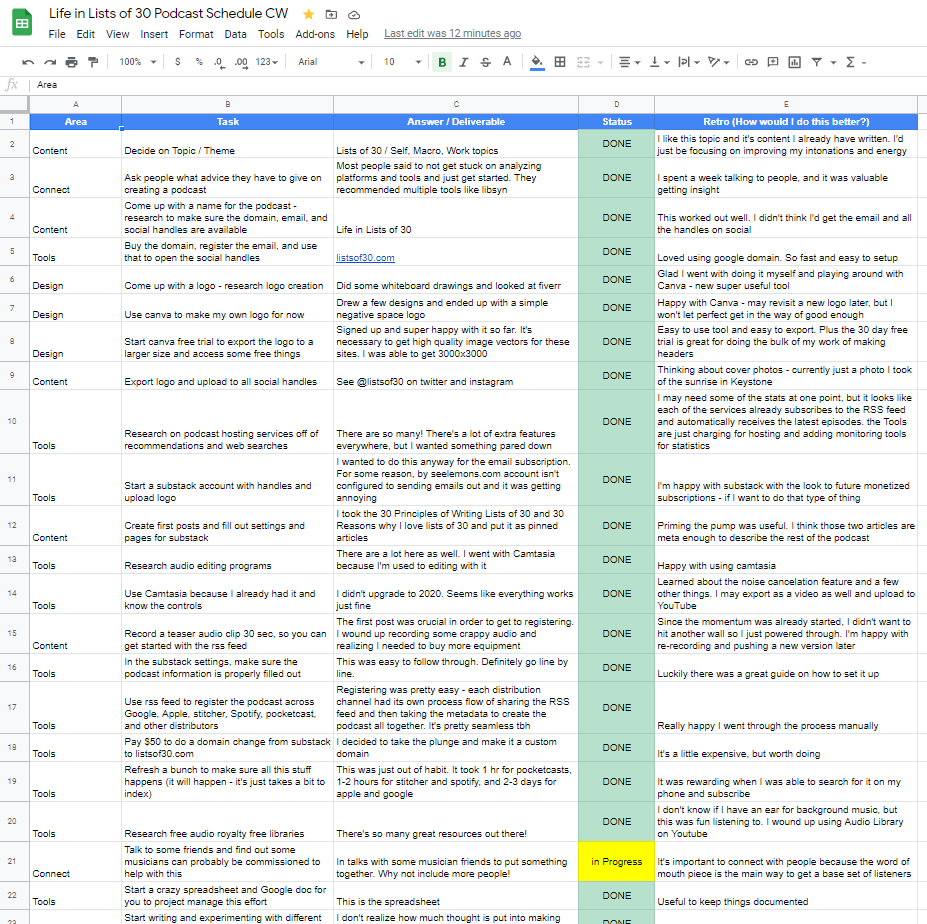Click the 'Status' header cell
The image size is (927, 924).
617,122
